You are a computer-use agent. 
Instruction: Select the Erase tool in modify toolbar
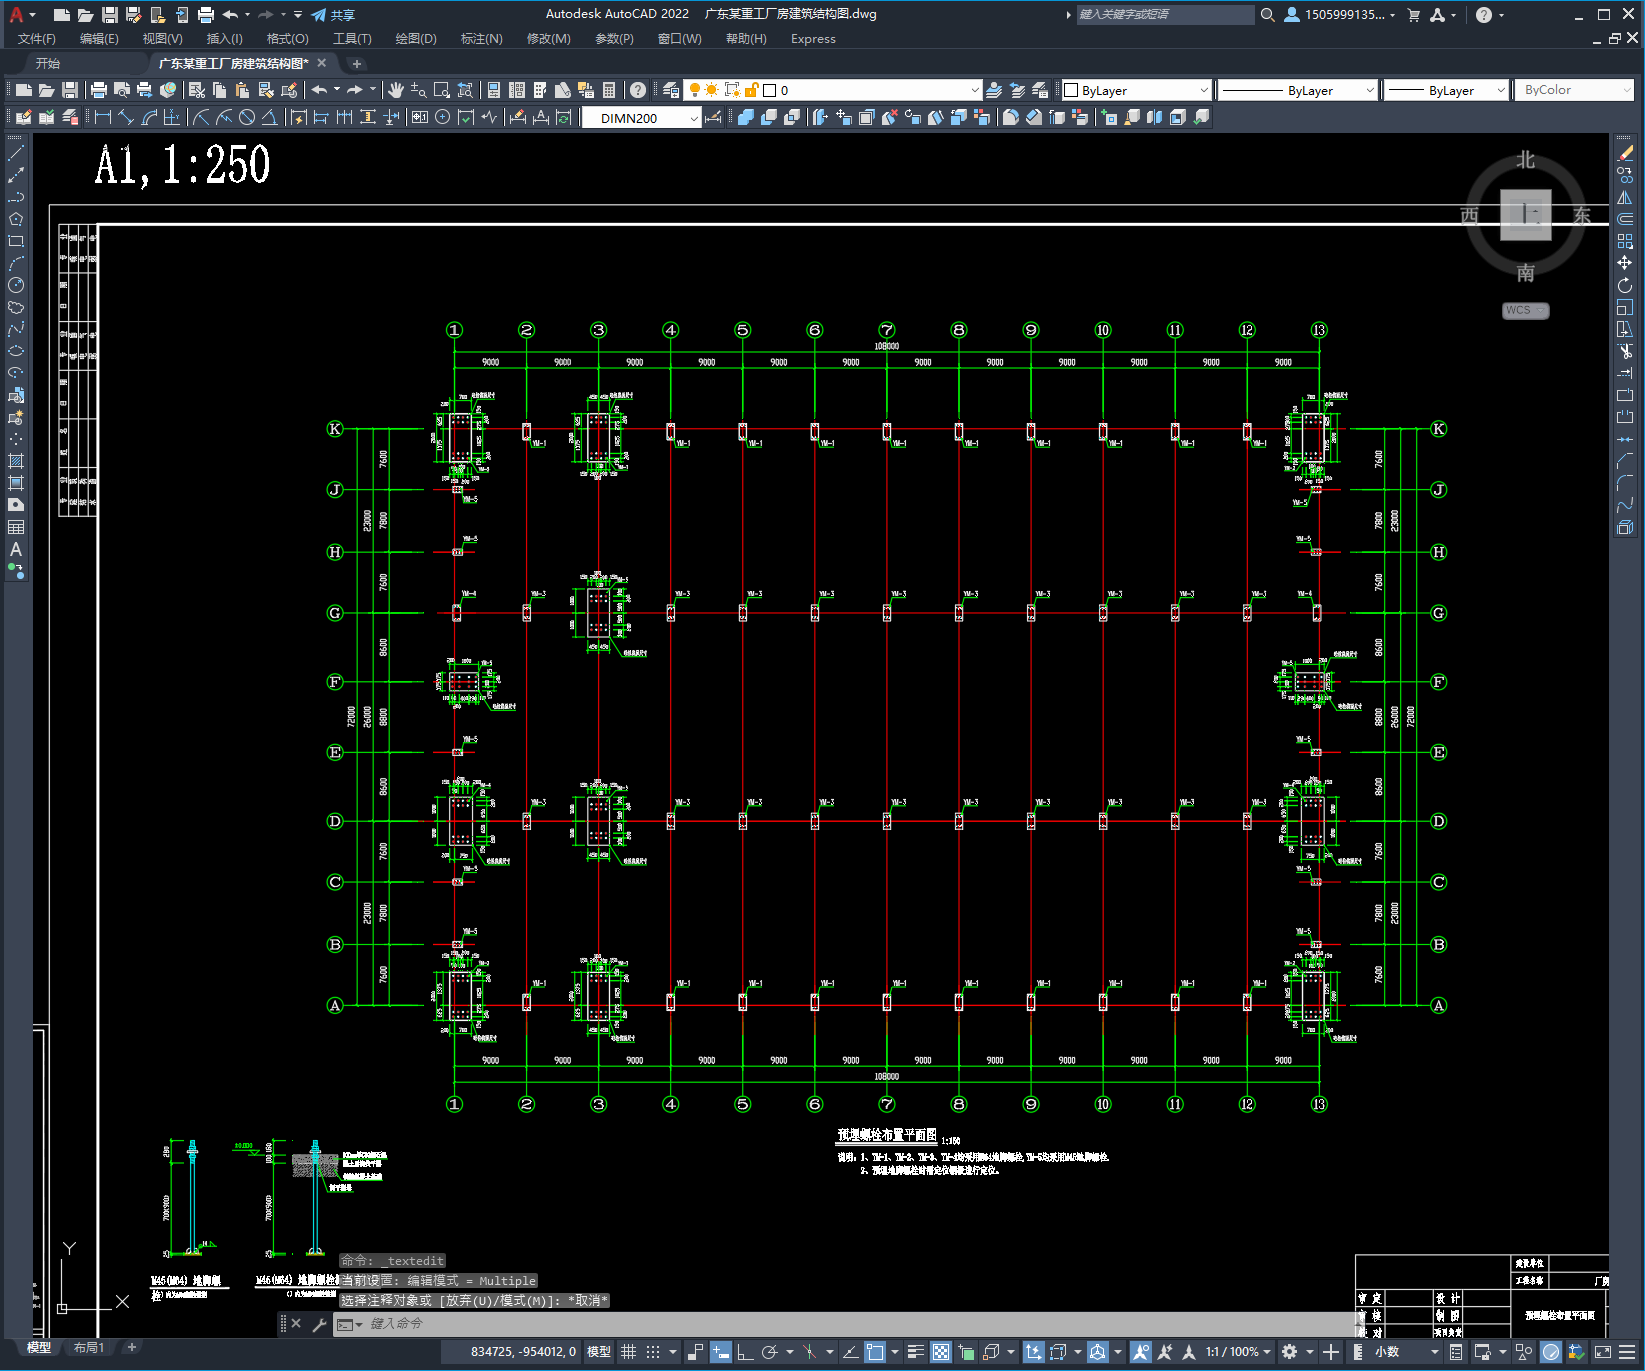click(1625, 153)
